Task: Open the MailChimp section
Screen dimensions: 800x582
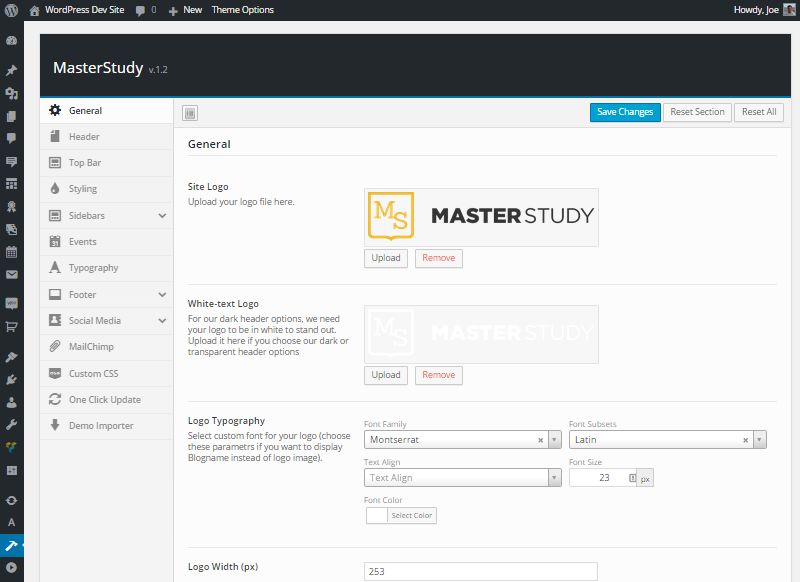Action: coord(107,347)
